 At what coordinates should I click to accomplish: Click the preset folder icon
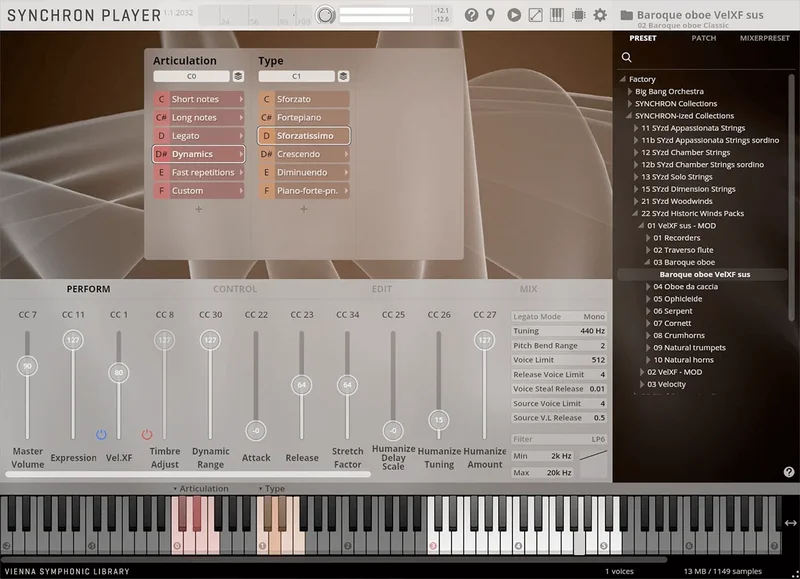(x=627, y=15)
